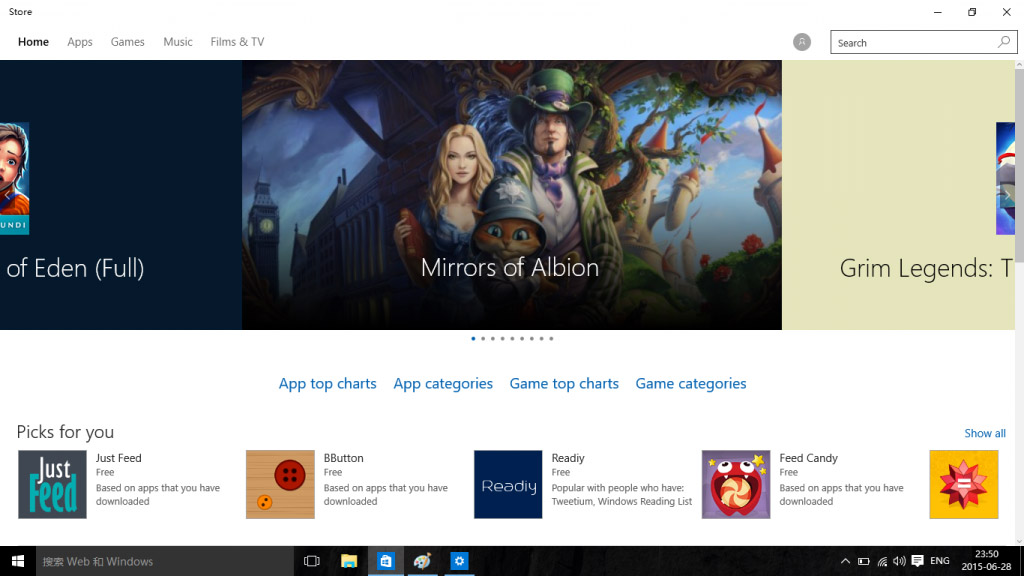This screenshot has width=1024, height=576.
Task: Click the taskbar Web and Windows search box
Action: (x=165, y=561)
